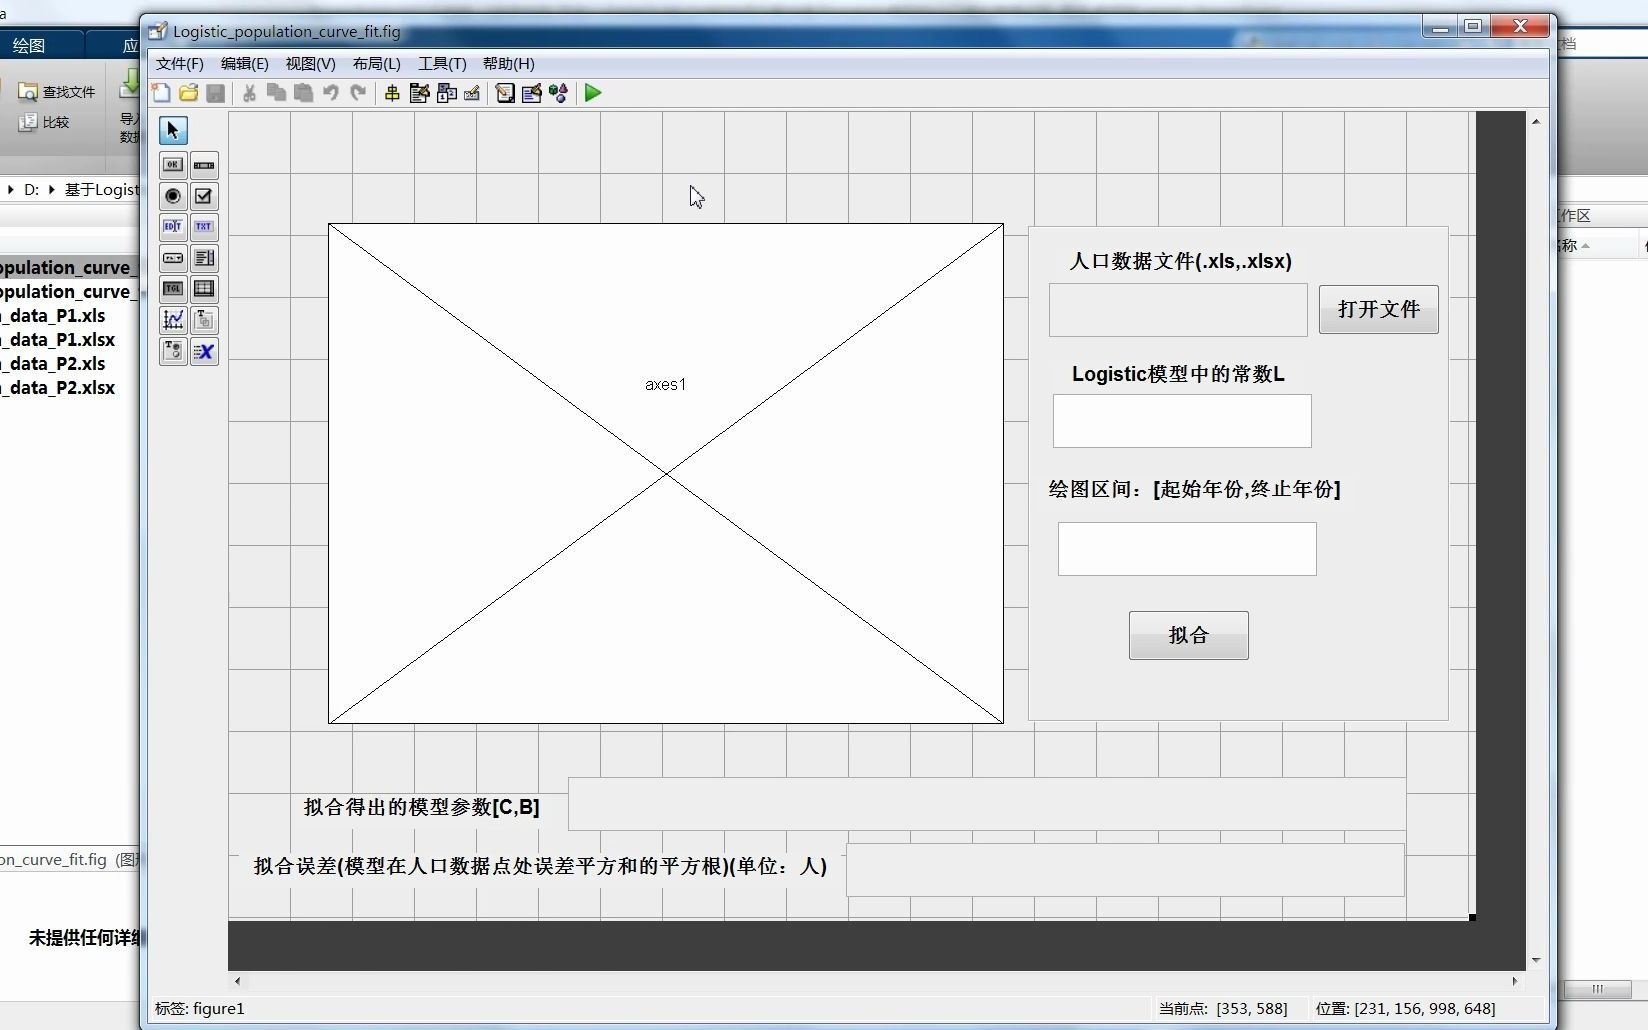The width and height of the screenshot is (1648, 1030).
Task: Click the horizontal scrollbar right arrow
Action: (x=1515, y=981)
